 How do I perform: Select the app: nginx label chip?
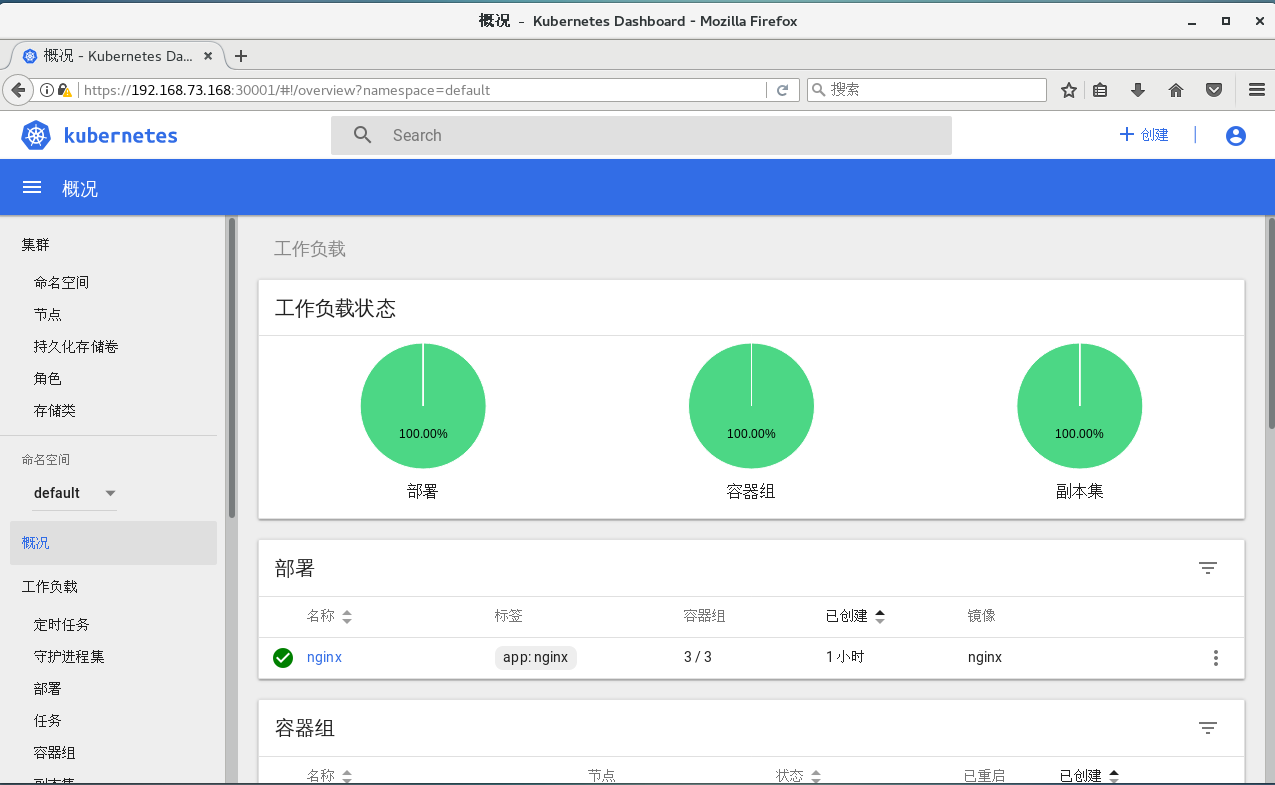point(535,657)
